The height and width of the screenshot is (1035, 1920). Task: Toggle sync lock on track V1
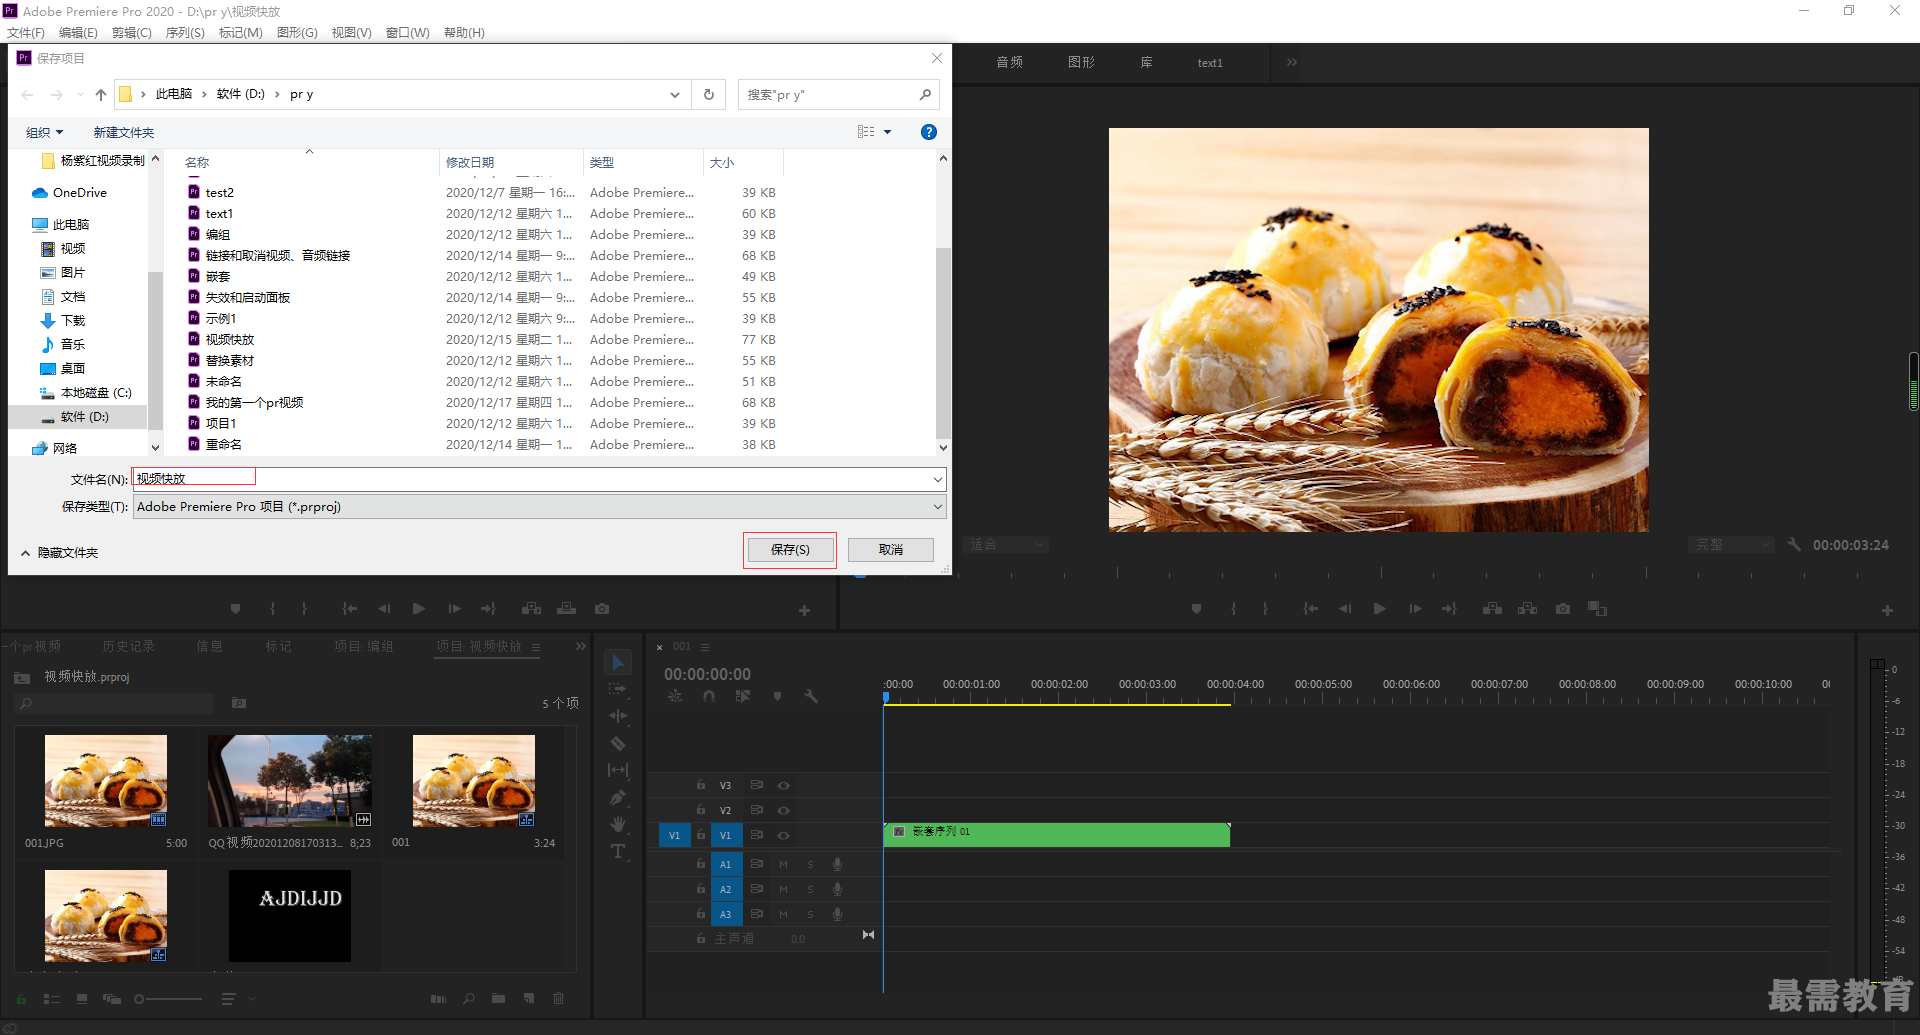tap(757, 836)
